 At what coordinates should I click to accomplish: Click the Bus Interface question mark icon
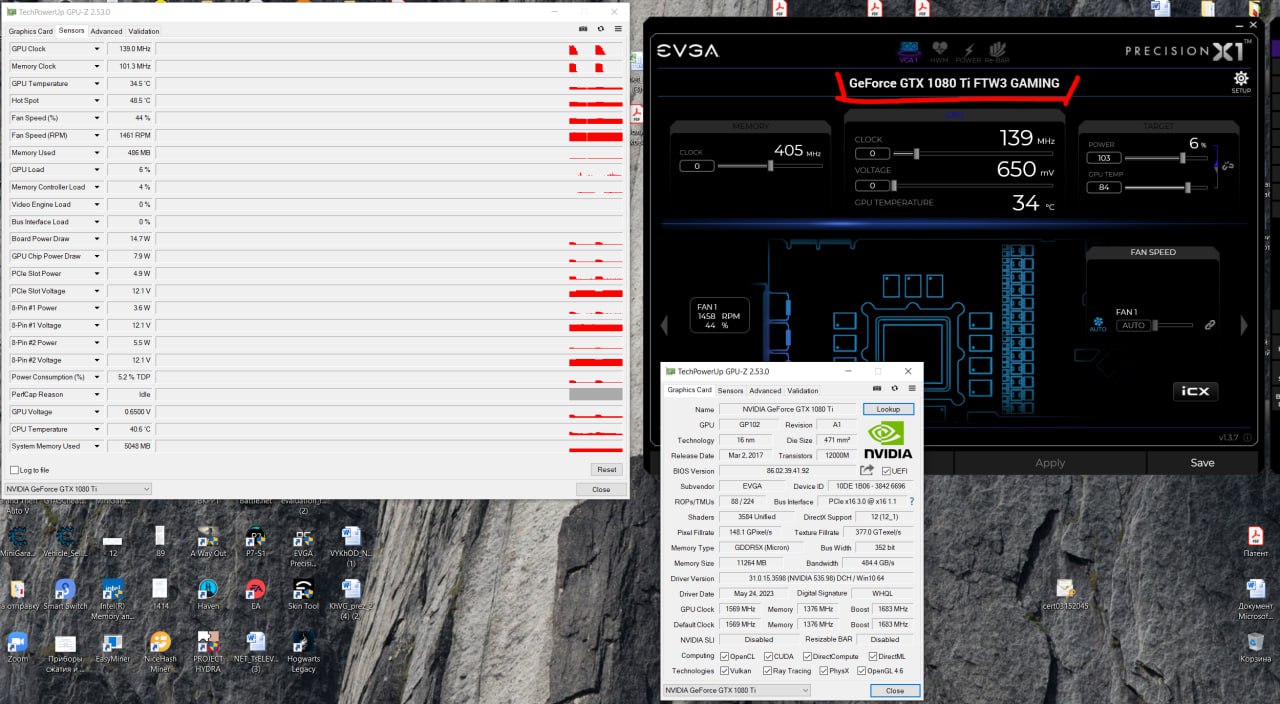(x=911, y=501)
